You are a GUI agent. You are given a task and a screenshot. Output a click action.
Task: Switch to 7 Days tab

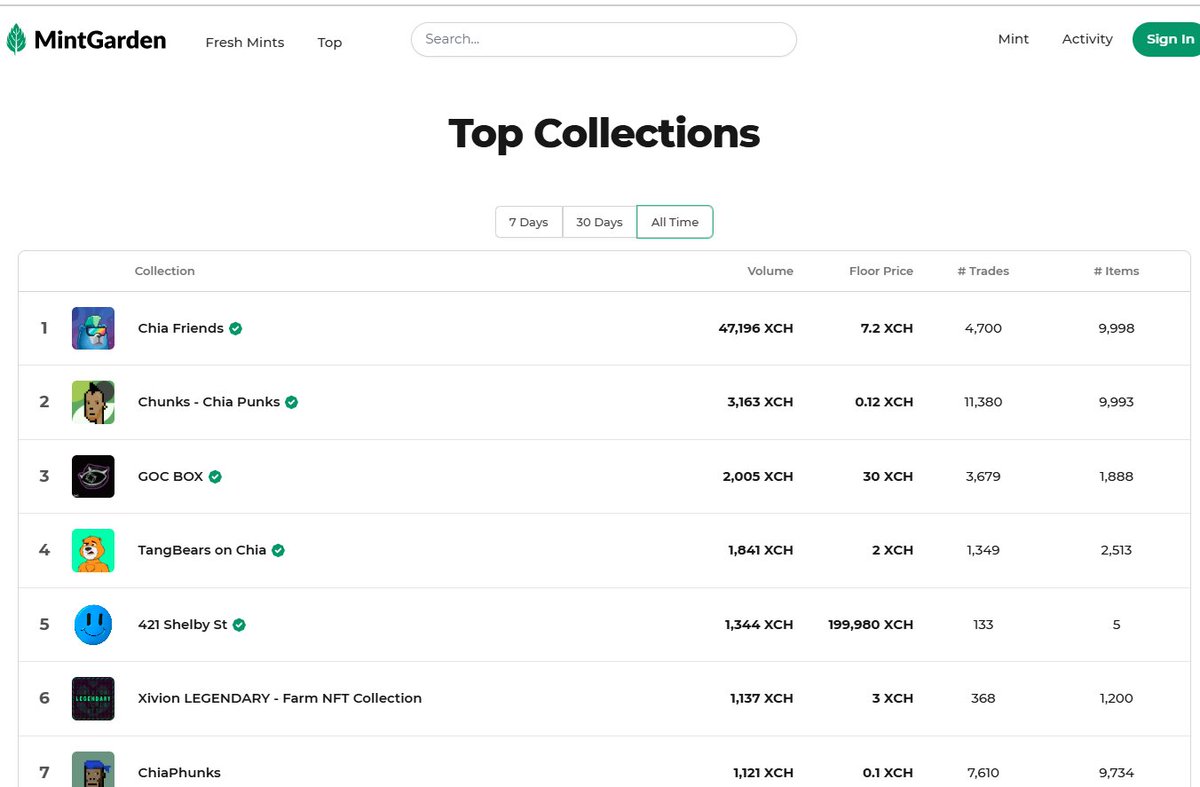(529, 222)
